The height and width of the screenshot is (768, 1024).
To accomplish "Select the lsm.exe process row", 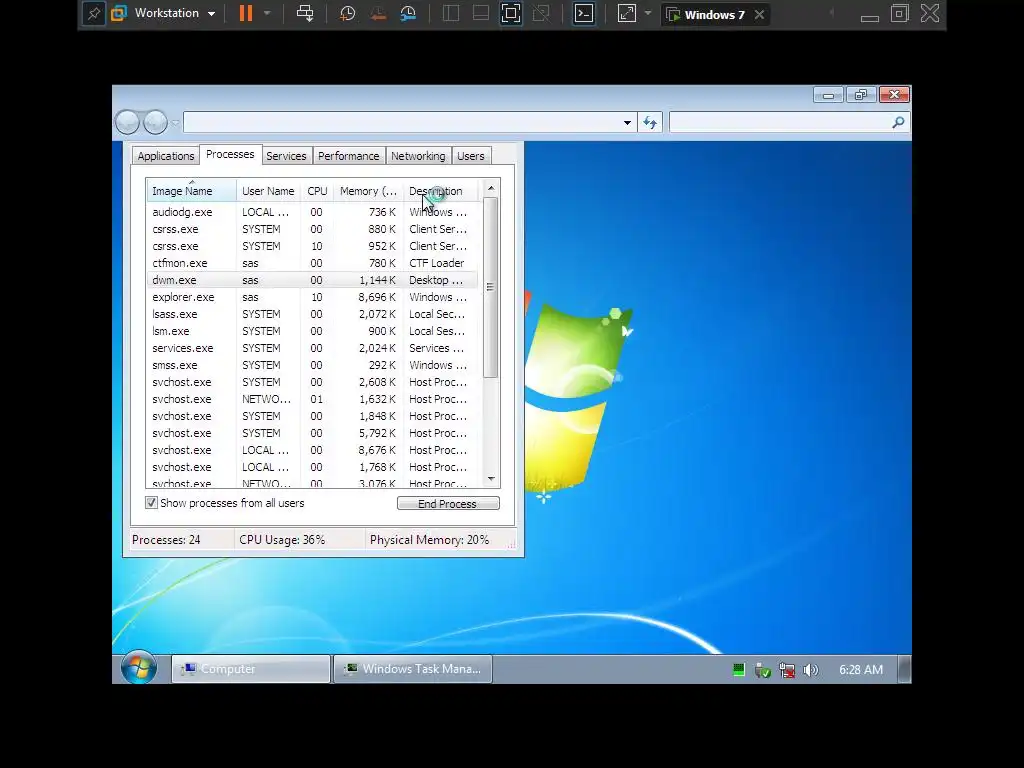I will (x=312, y=331).
